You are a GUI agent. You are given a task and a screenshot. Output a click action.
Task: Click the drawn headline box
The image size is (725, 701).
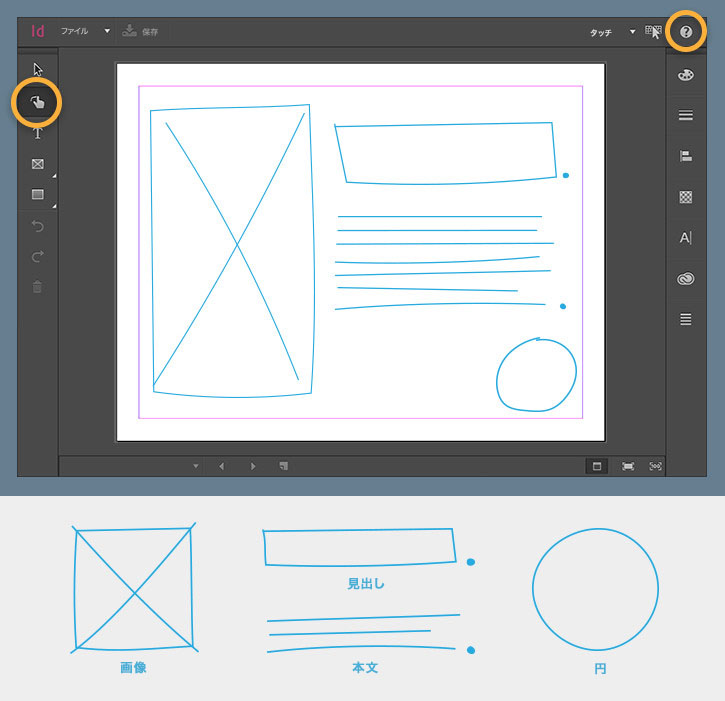445,154
